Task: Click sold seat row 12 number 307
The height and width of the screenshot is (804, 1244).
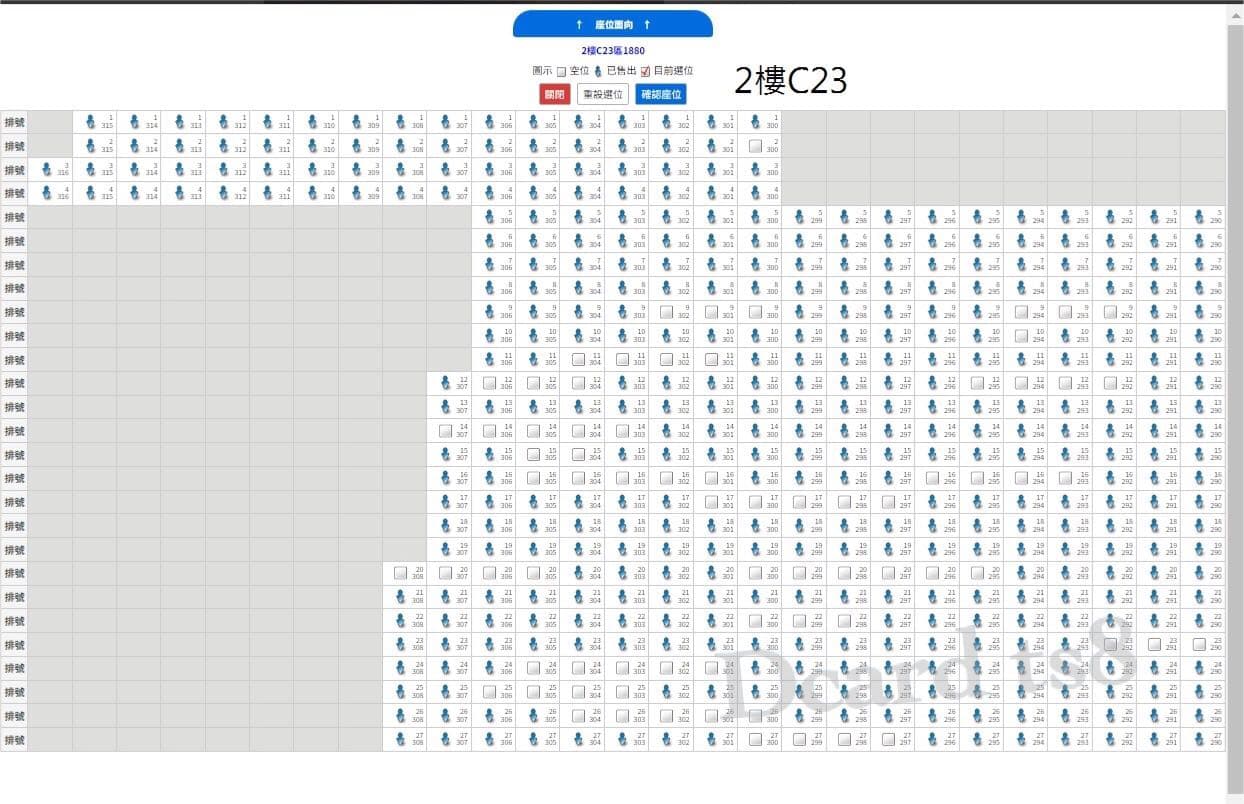Action: click(446, 383)
